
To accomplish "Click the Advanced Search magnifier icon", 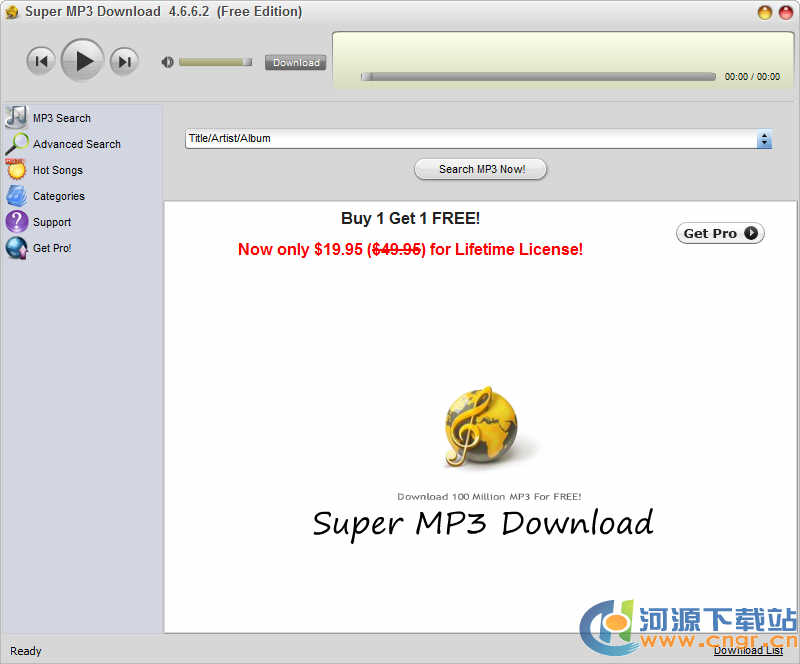I will (16, 143).
